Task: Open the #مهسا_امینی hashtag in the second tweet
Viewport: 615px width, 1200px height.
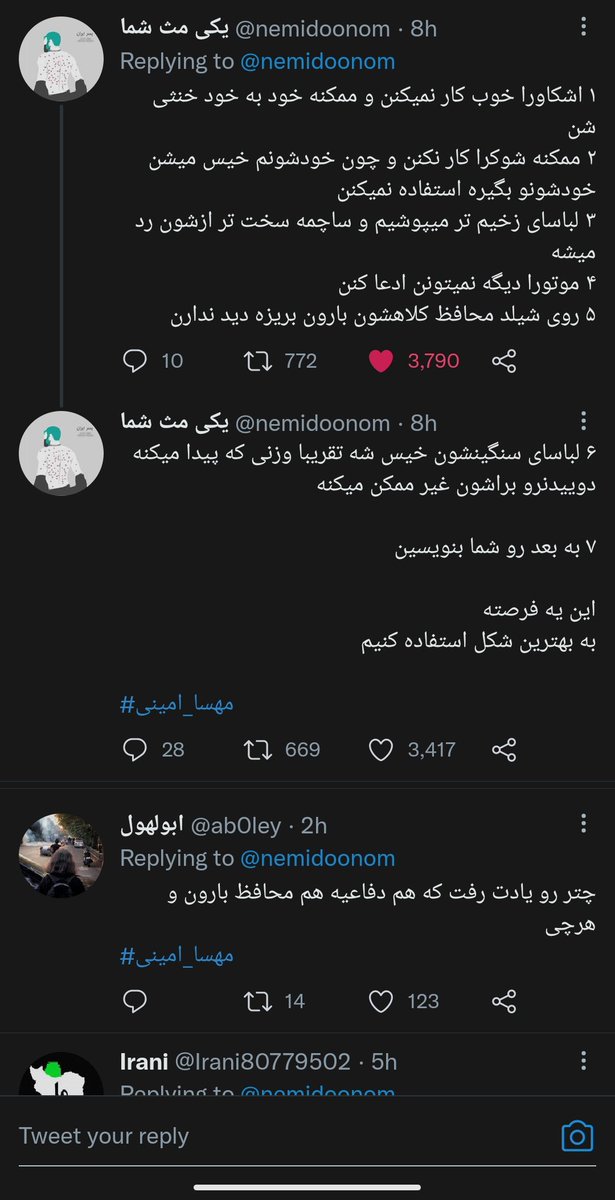Action: point(177,704)
